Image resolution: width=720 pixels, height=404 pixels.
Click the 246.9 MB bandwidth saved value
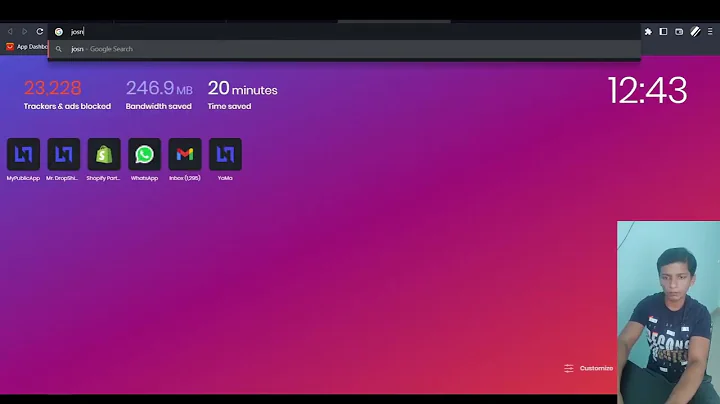[159, 88]
